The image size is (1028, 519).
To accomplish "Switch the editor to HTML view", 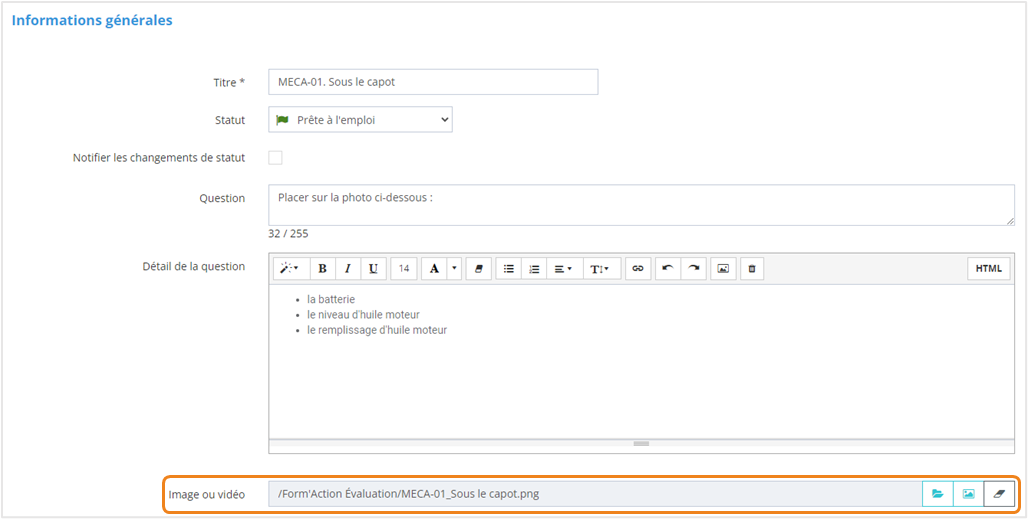I will tap(988, 268).
